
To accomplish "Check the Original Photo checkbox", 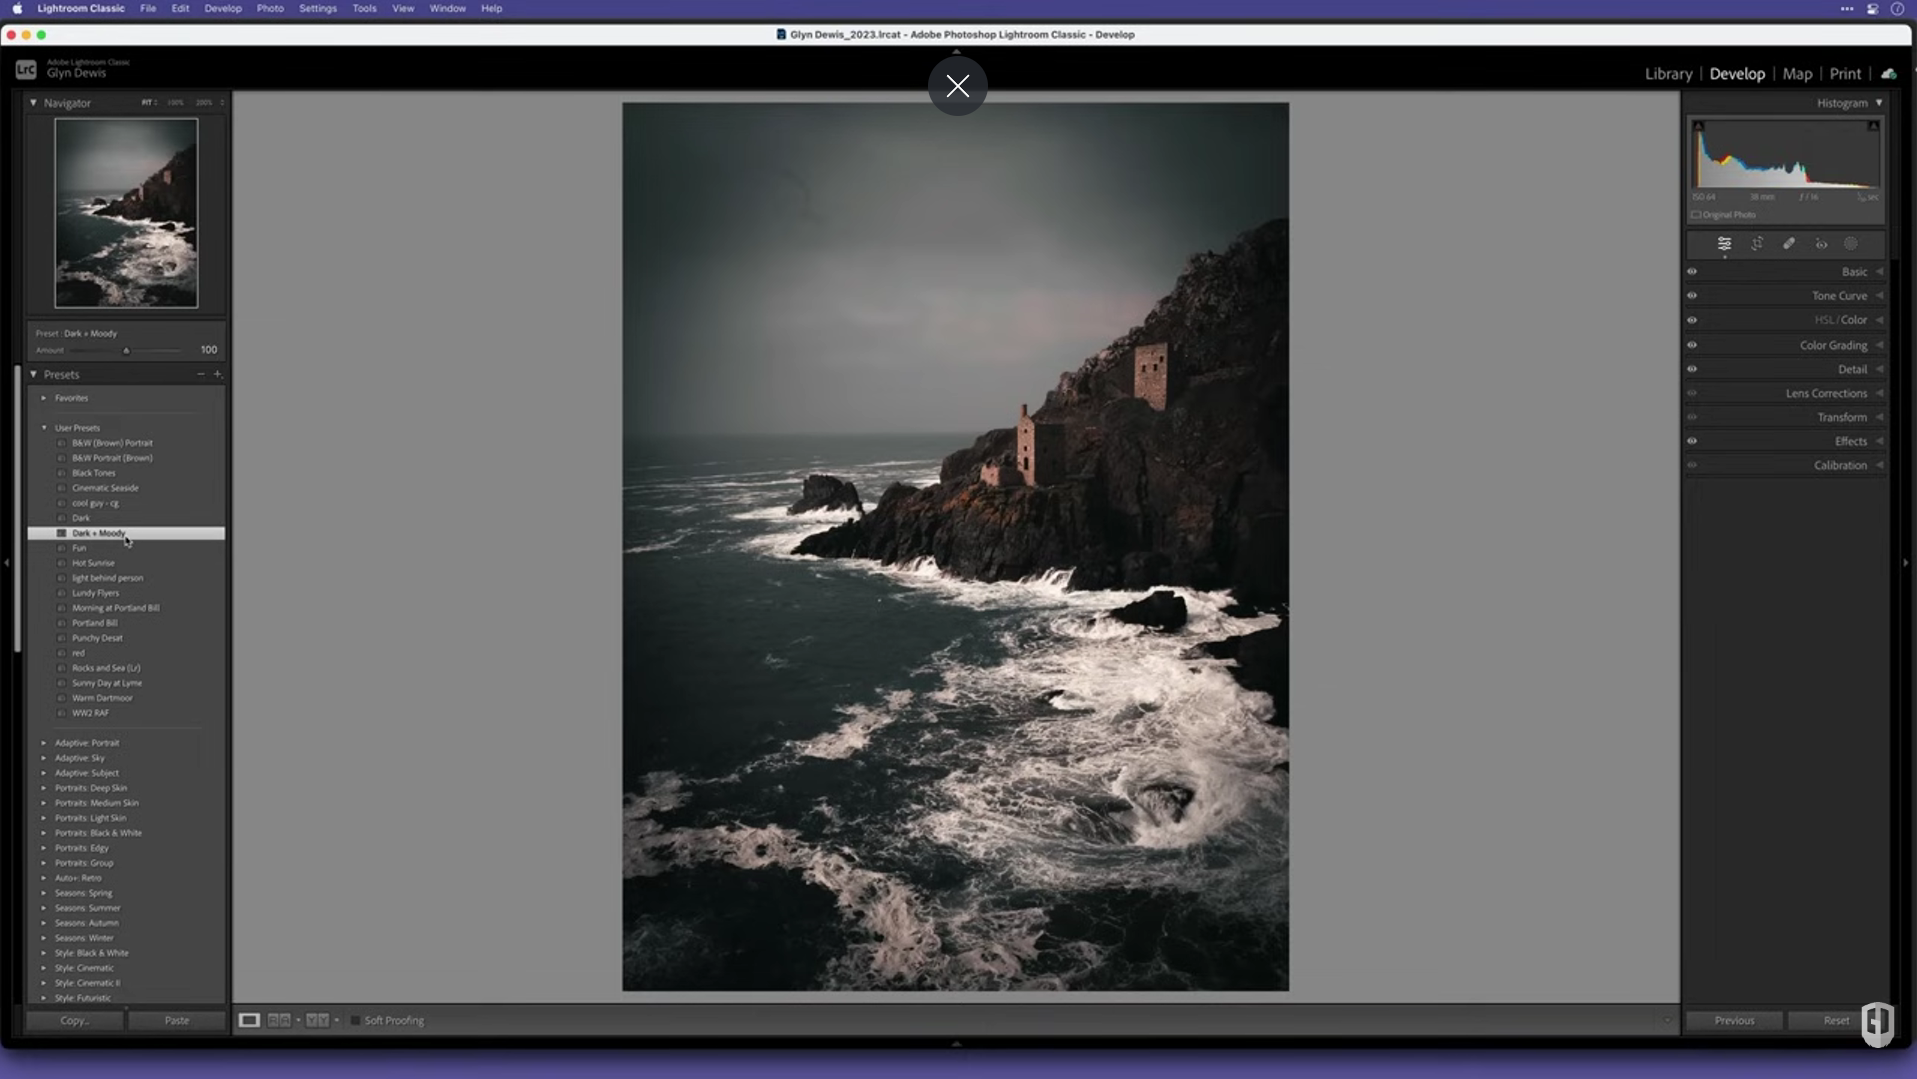I will pos(1696,215).
